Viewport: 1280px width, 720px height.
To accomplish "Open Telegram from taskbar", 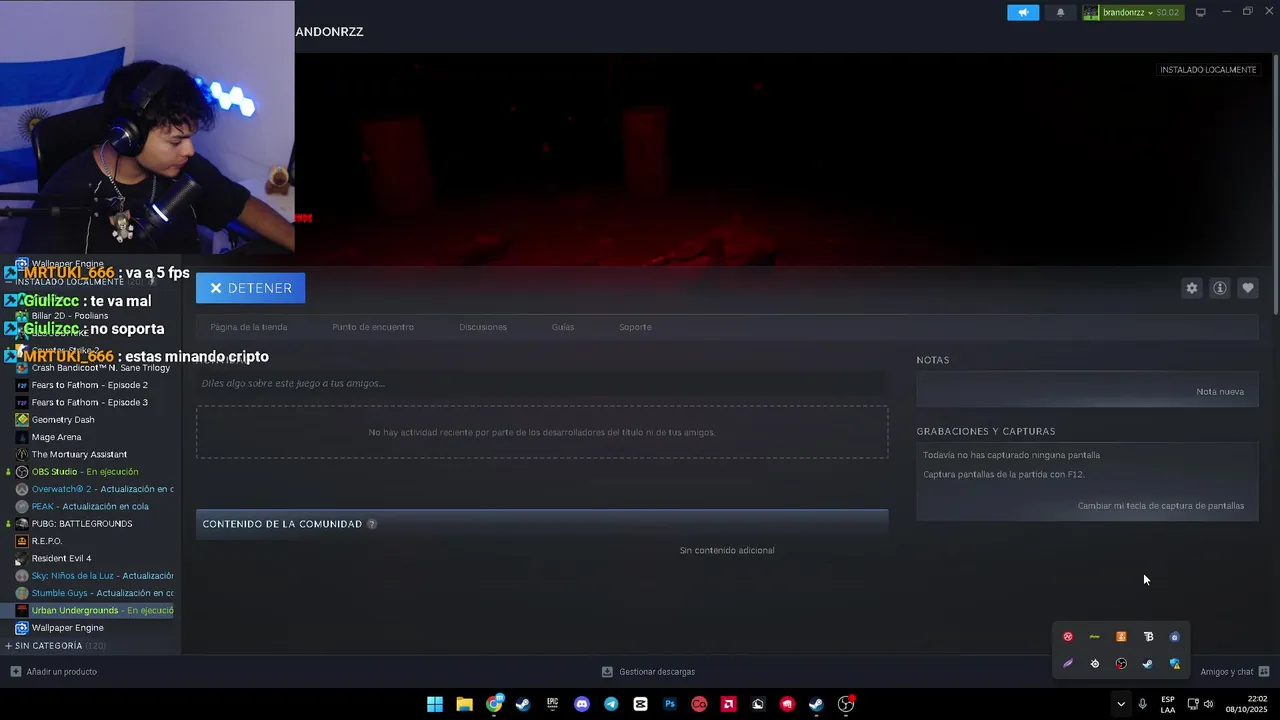I will pyautogui.click(x=611, y=704).
